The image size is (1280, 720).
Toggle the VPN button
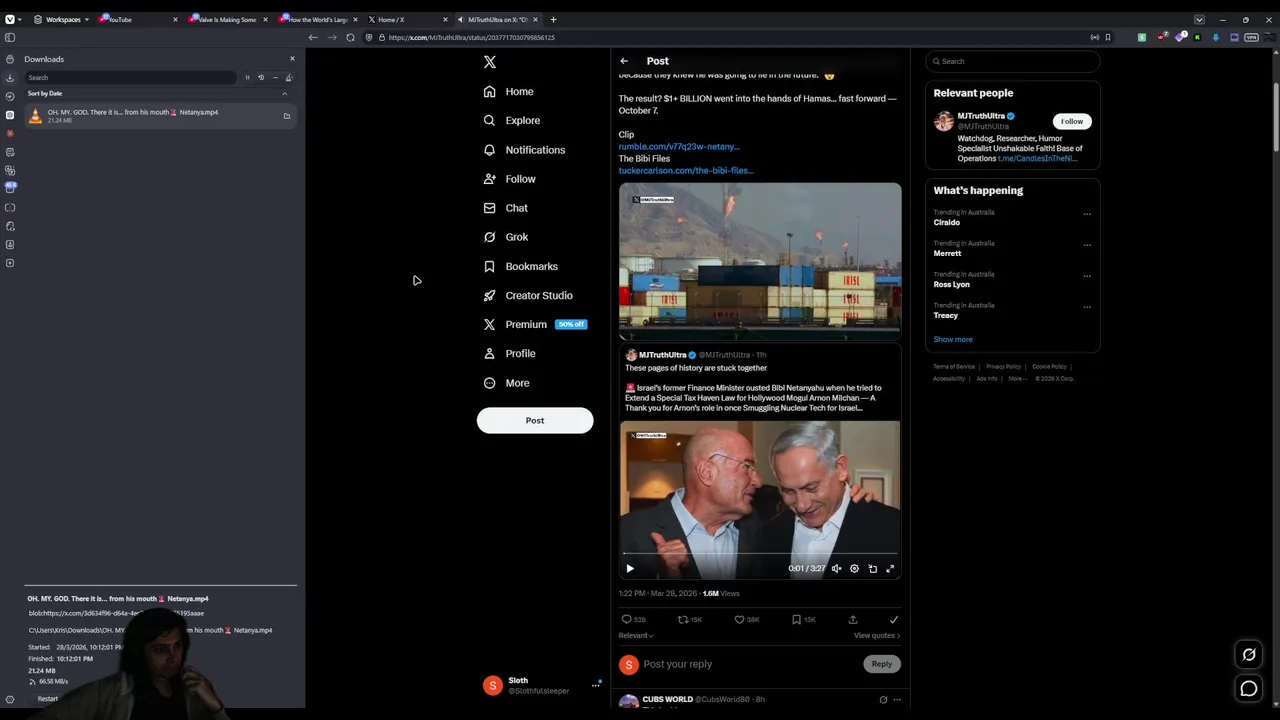coord(1252,37)
